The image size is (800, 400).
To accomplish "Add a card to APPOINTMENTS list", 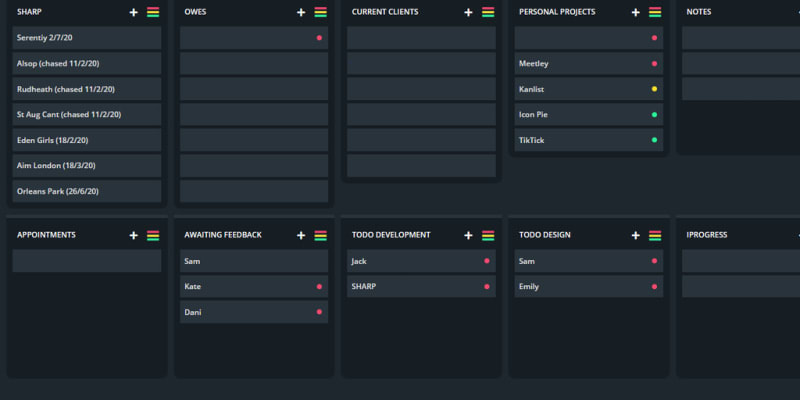I will point(134,235).
